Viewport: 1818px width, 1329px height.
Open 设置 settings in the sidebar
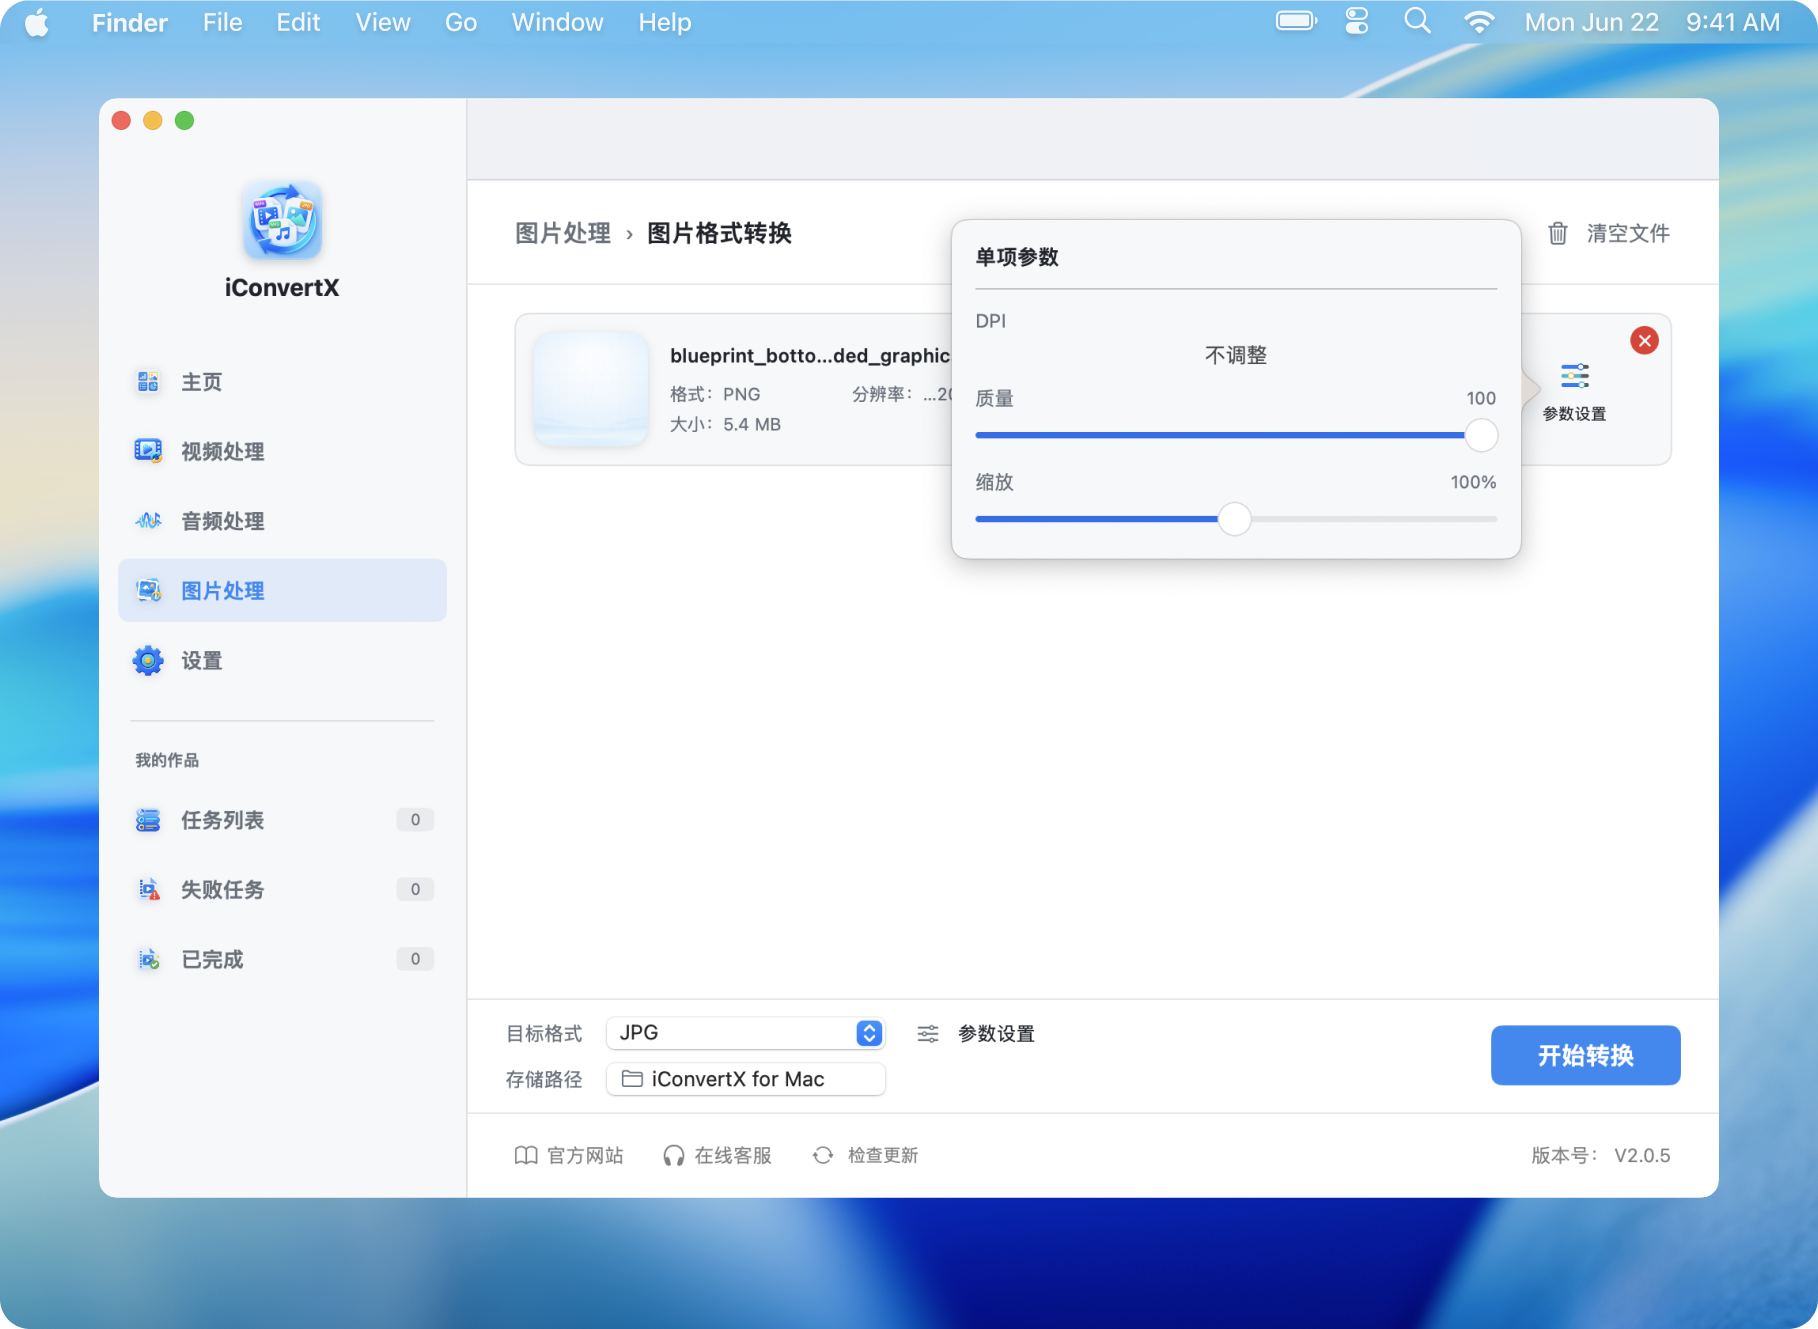tap(282, 660)
